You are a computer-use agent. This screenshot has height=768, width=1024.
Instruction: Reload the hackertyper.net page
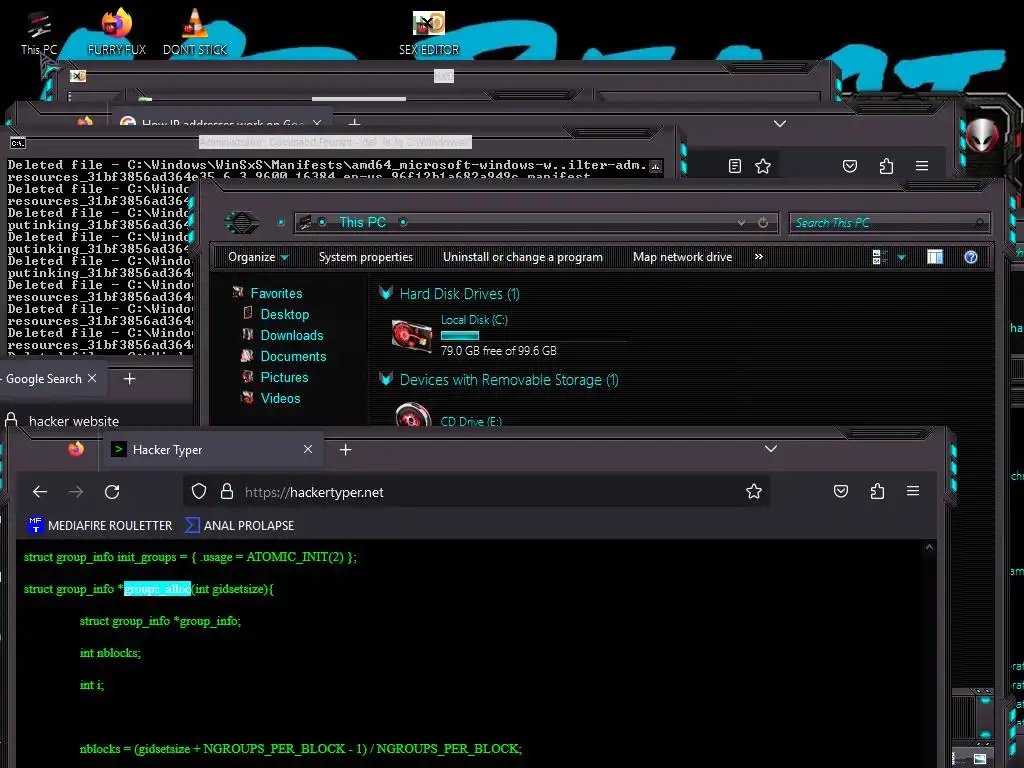(112, 492)
